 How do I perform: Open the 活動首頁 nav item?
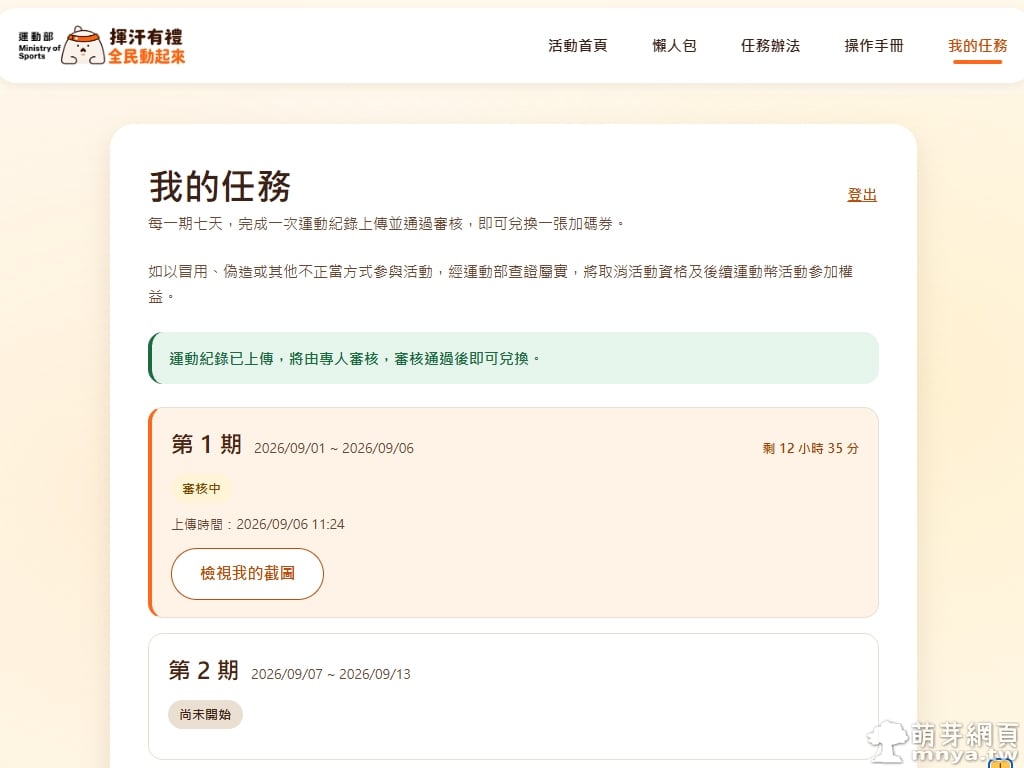coord(578,46)
